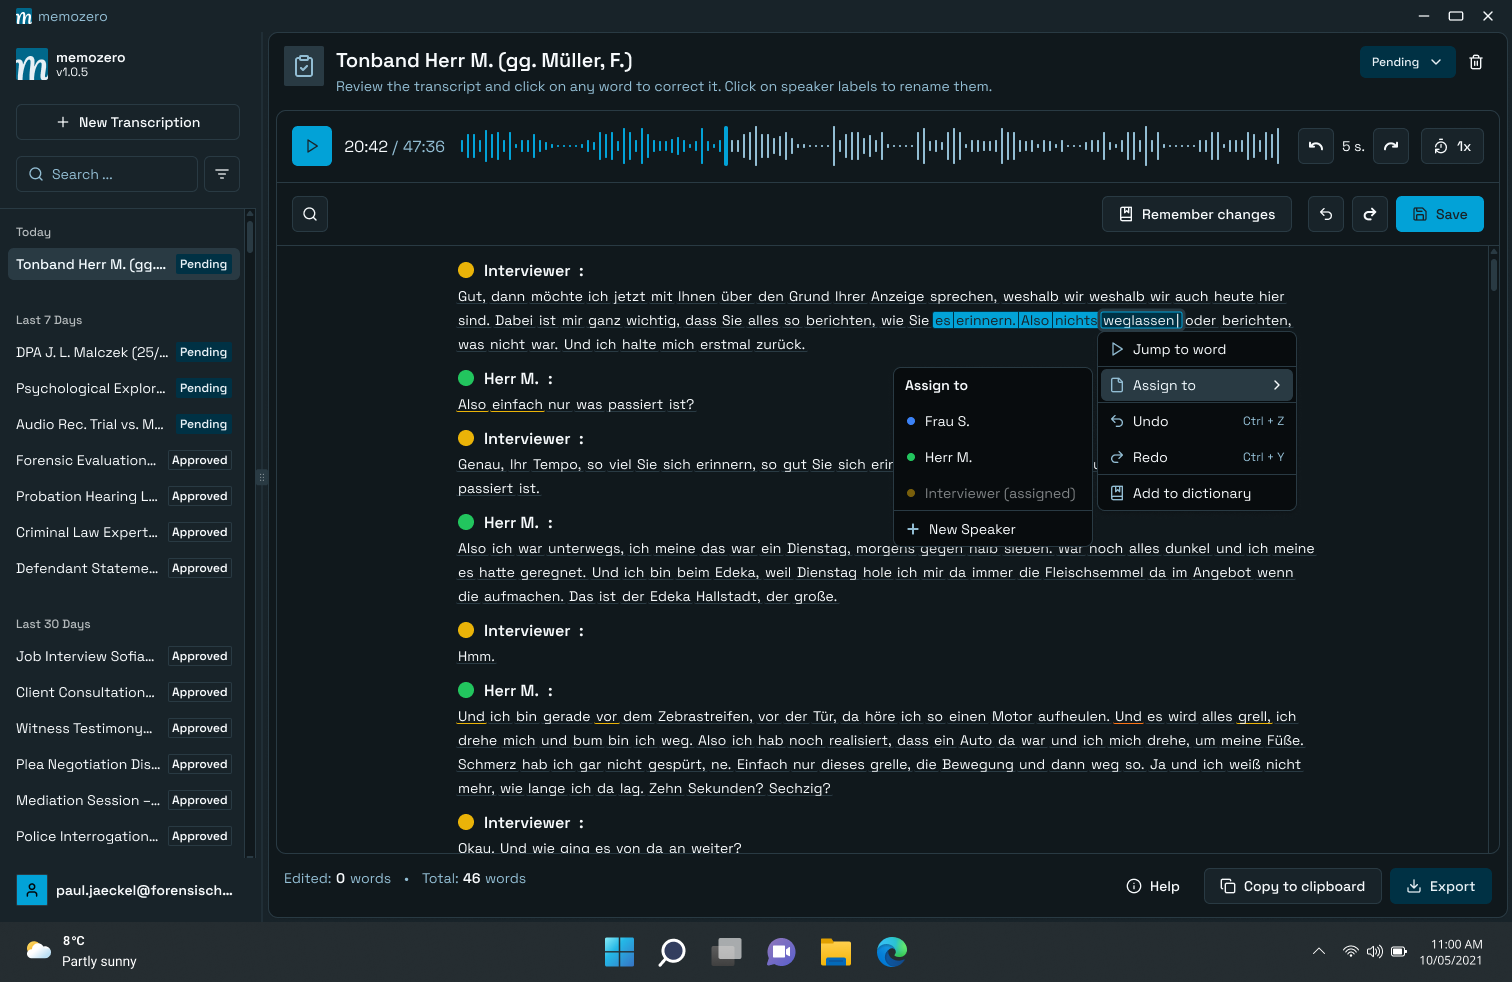Export the transcript
This screenshot has height=982, width=1512.
click(x=1440, y=886)
